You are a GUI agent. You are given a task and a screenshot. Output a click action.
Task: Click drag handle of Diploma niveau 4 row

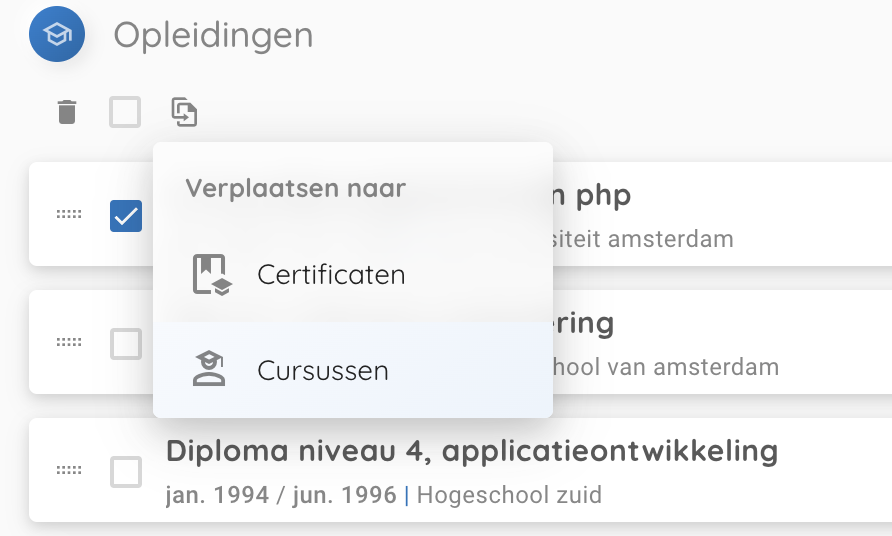pyautogui.click(x=69, y=470)
